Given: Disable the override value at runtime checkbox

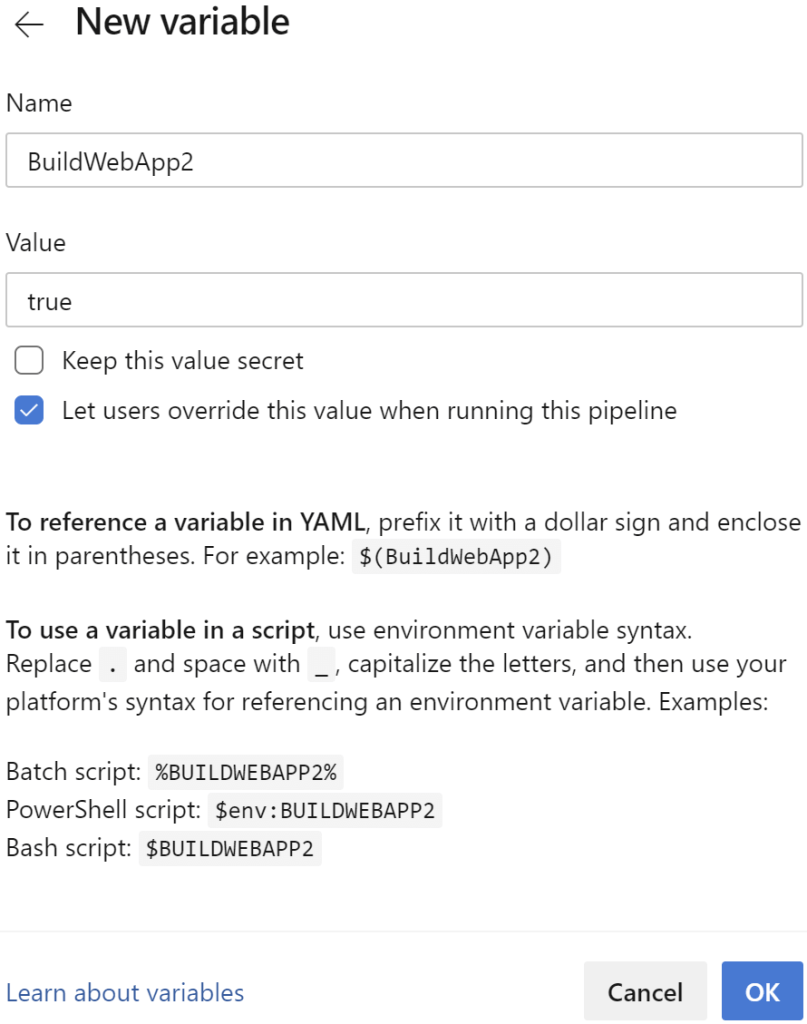Looking at the screenshot, I should click(28, 410).
